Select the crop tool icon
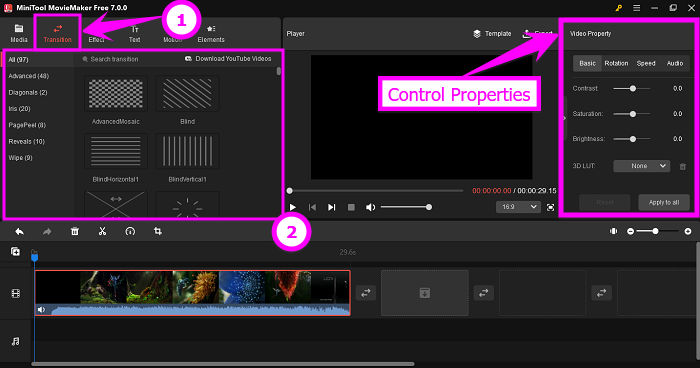Screen dimensions: 700x368 pos(158,231)
